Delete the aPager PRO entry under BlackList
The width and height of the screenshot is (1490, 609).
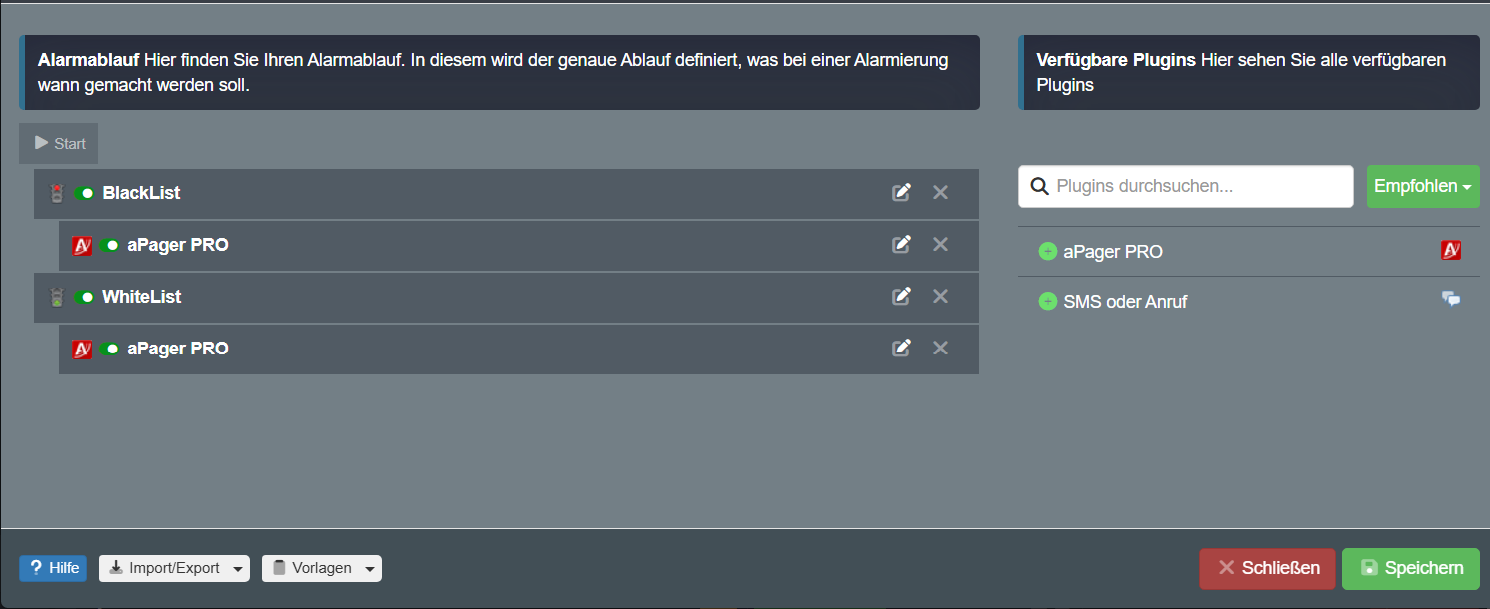tap(940, 244)
